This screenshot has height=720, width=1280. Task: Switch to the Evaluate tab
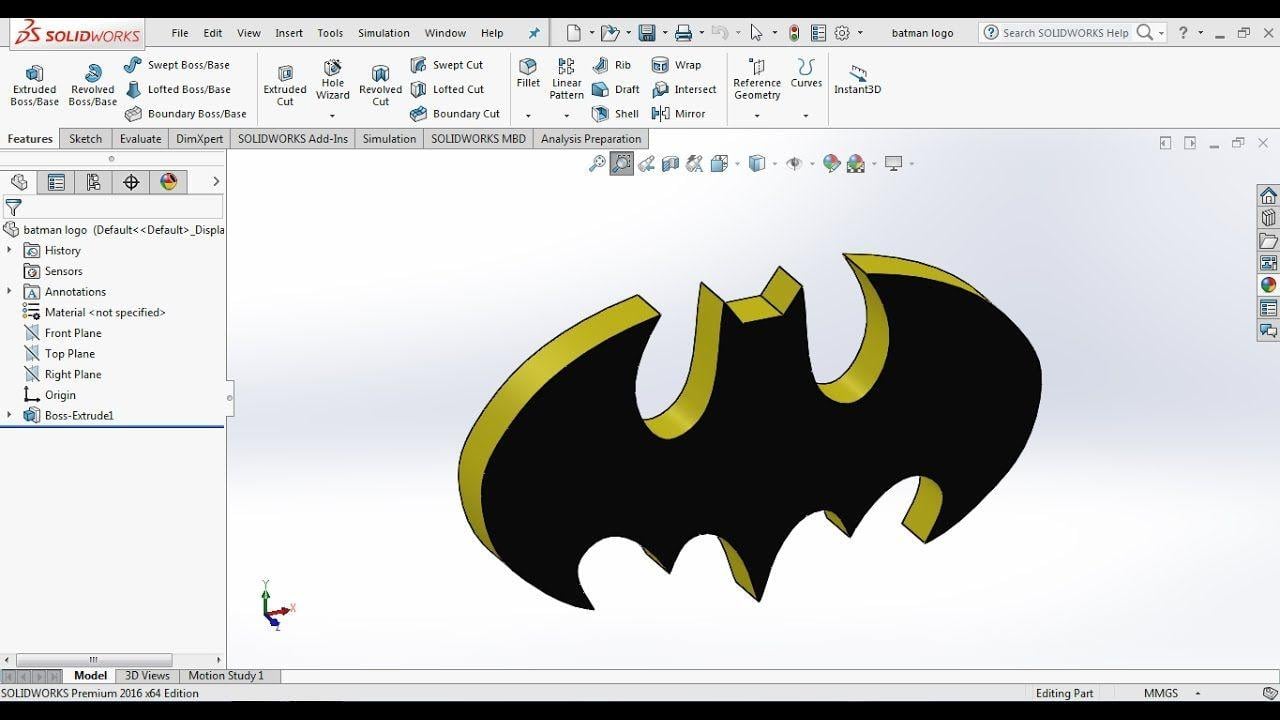point(140,139)
